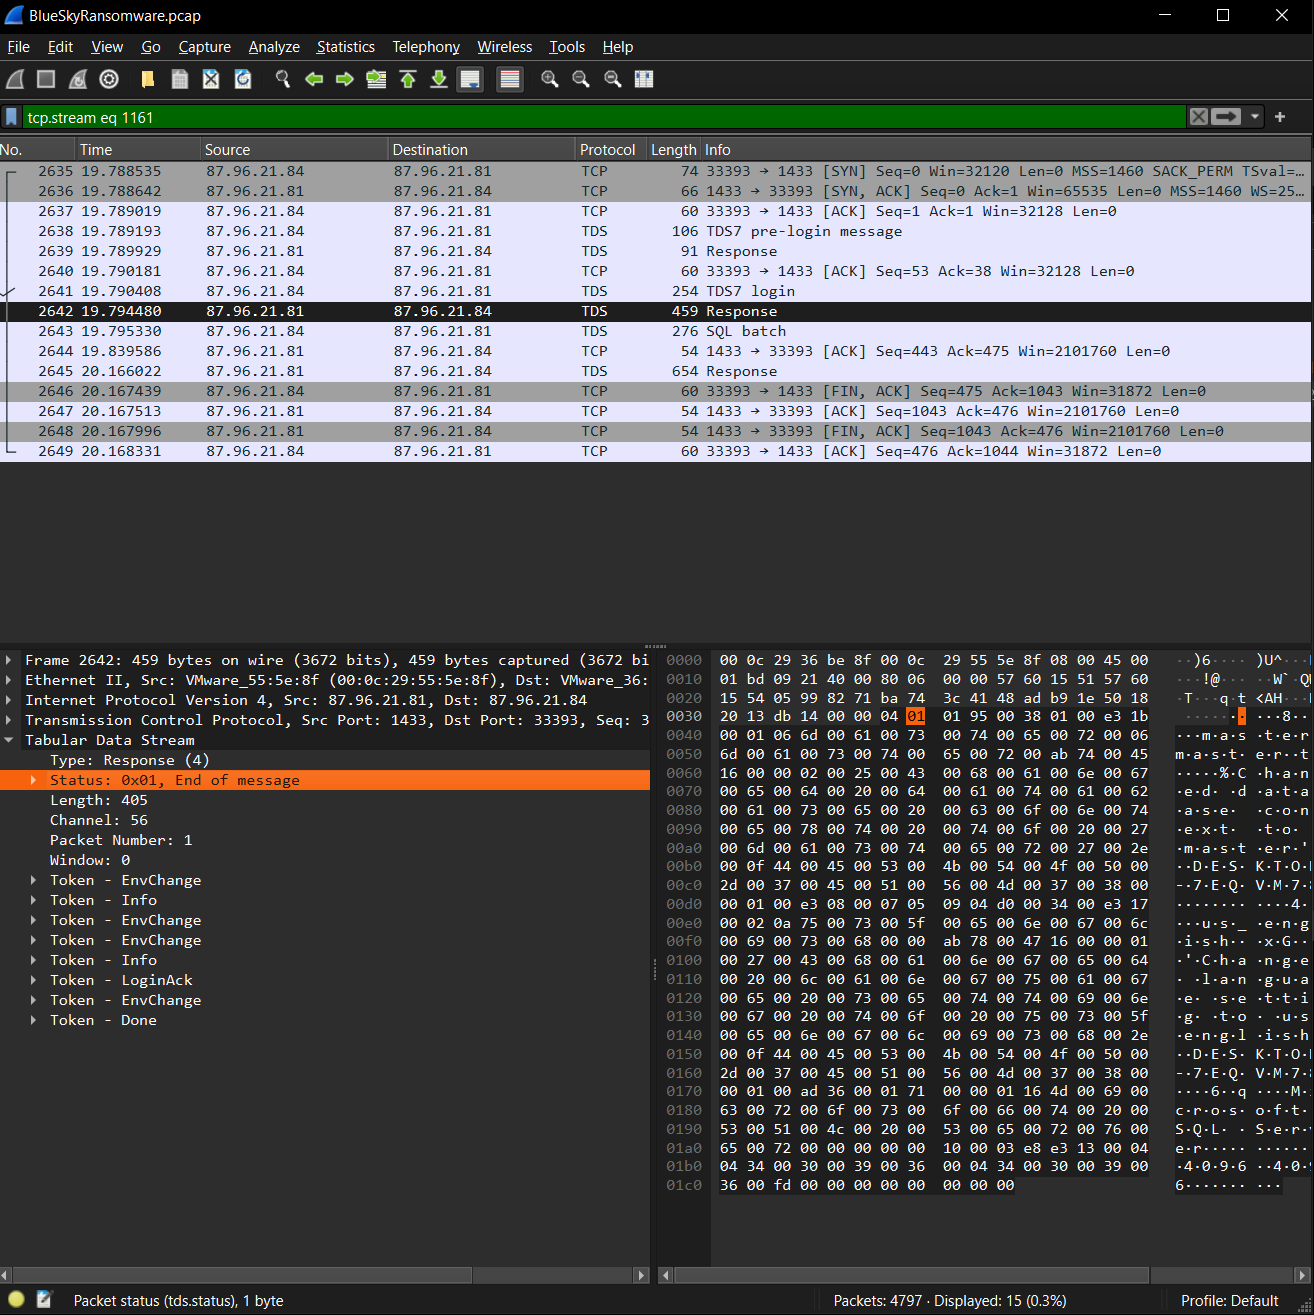Image resolution: width=1314 pixels, height=1315 pixels.
Task: Open Find a packet
Action: coord(283,79)
